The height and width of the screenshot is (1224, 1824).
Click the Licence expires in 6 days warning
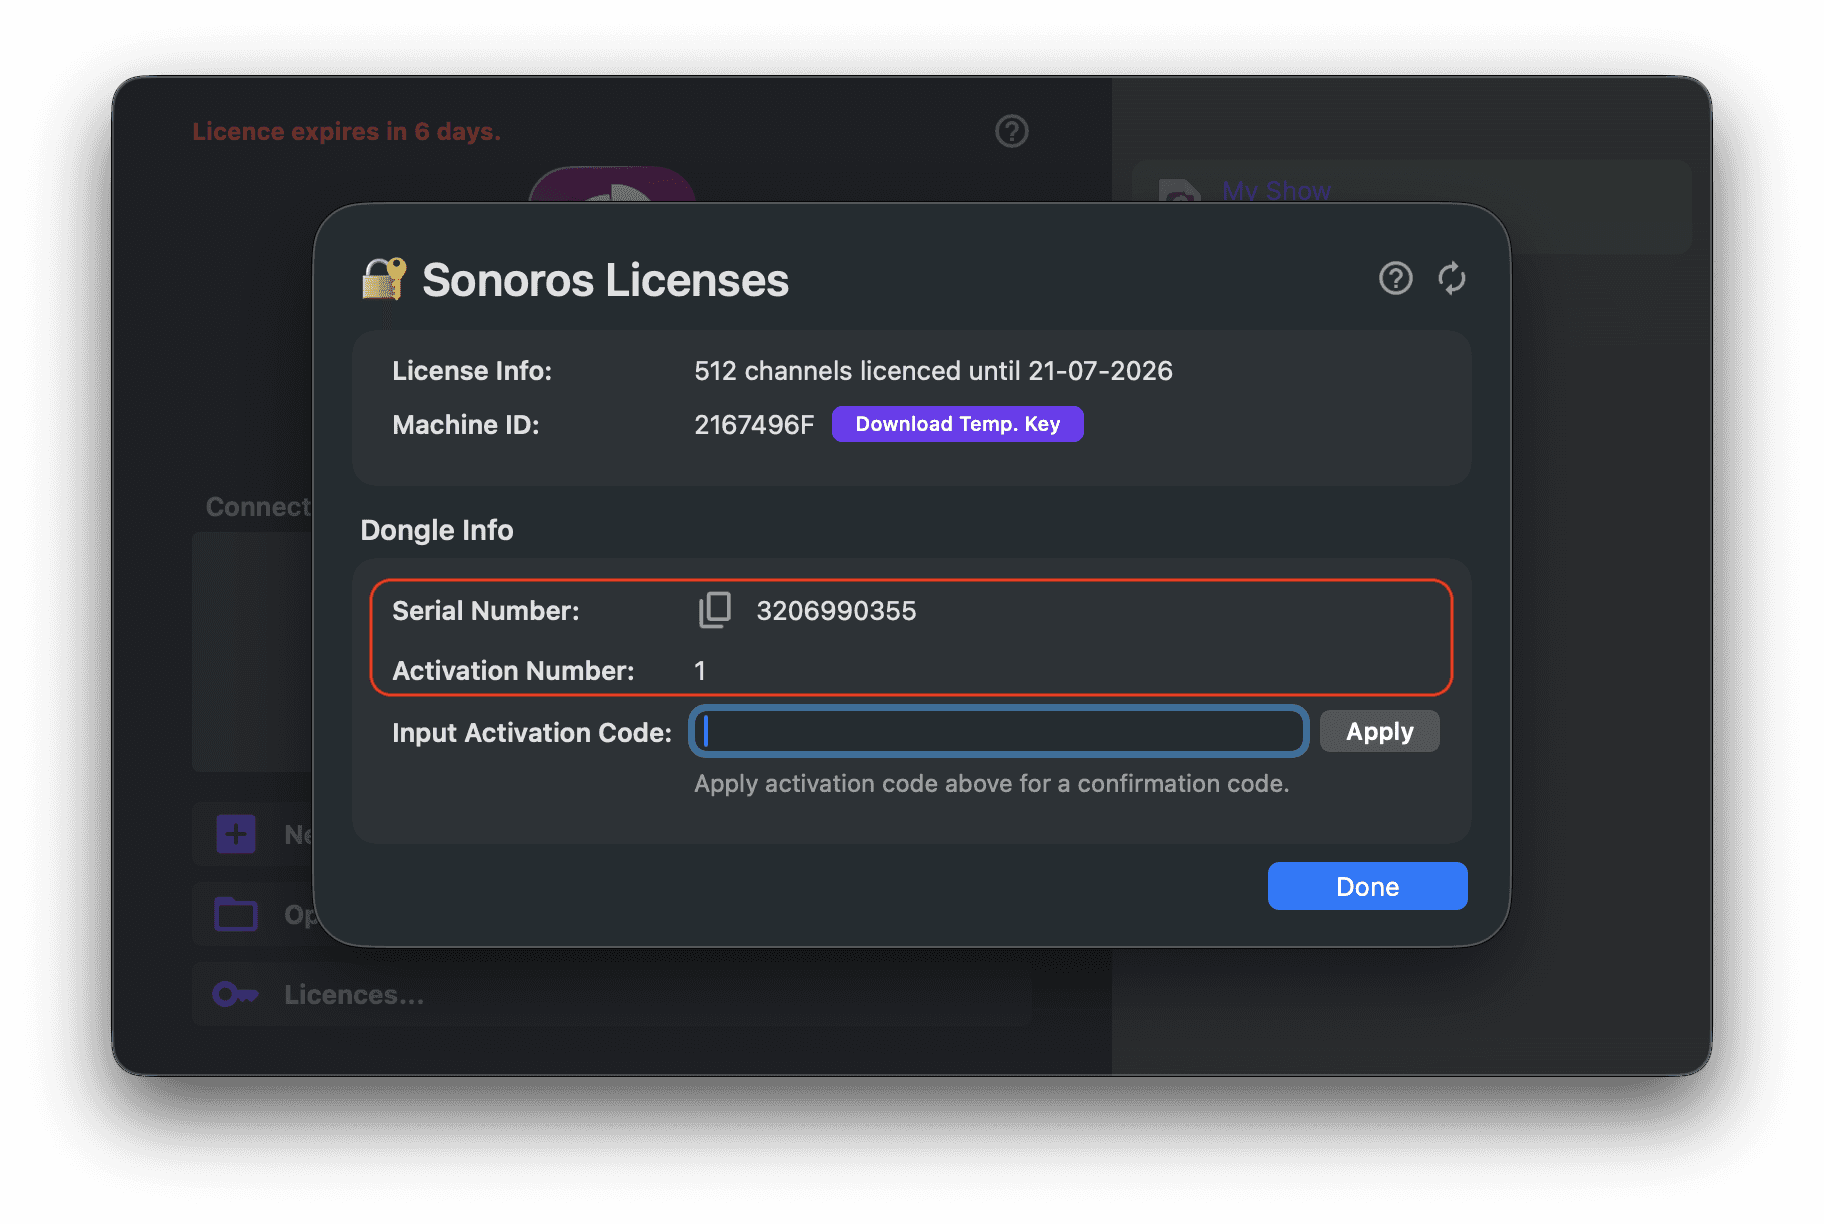[346, 131]
